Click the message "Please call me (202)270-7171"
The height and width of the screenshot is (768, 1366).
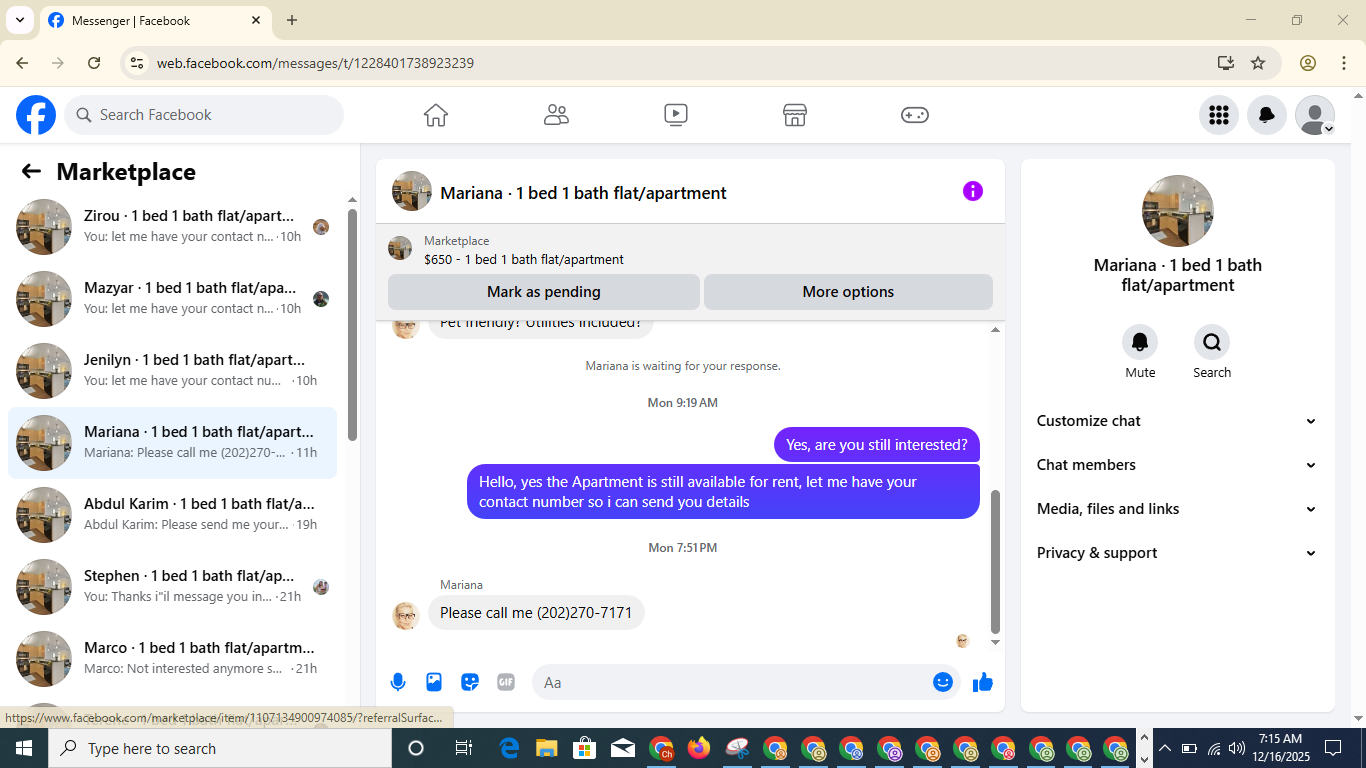(536, 613)
